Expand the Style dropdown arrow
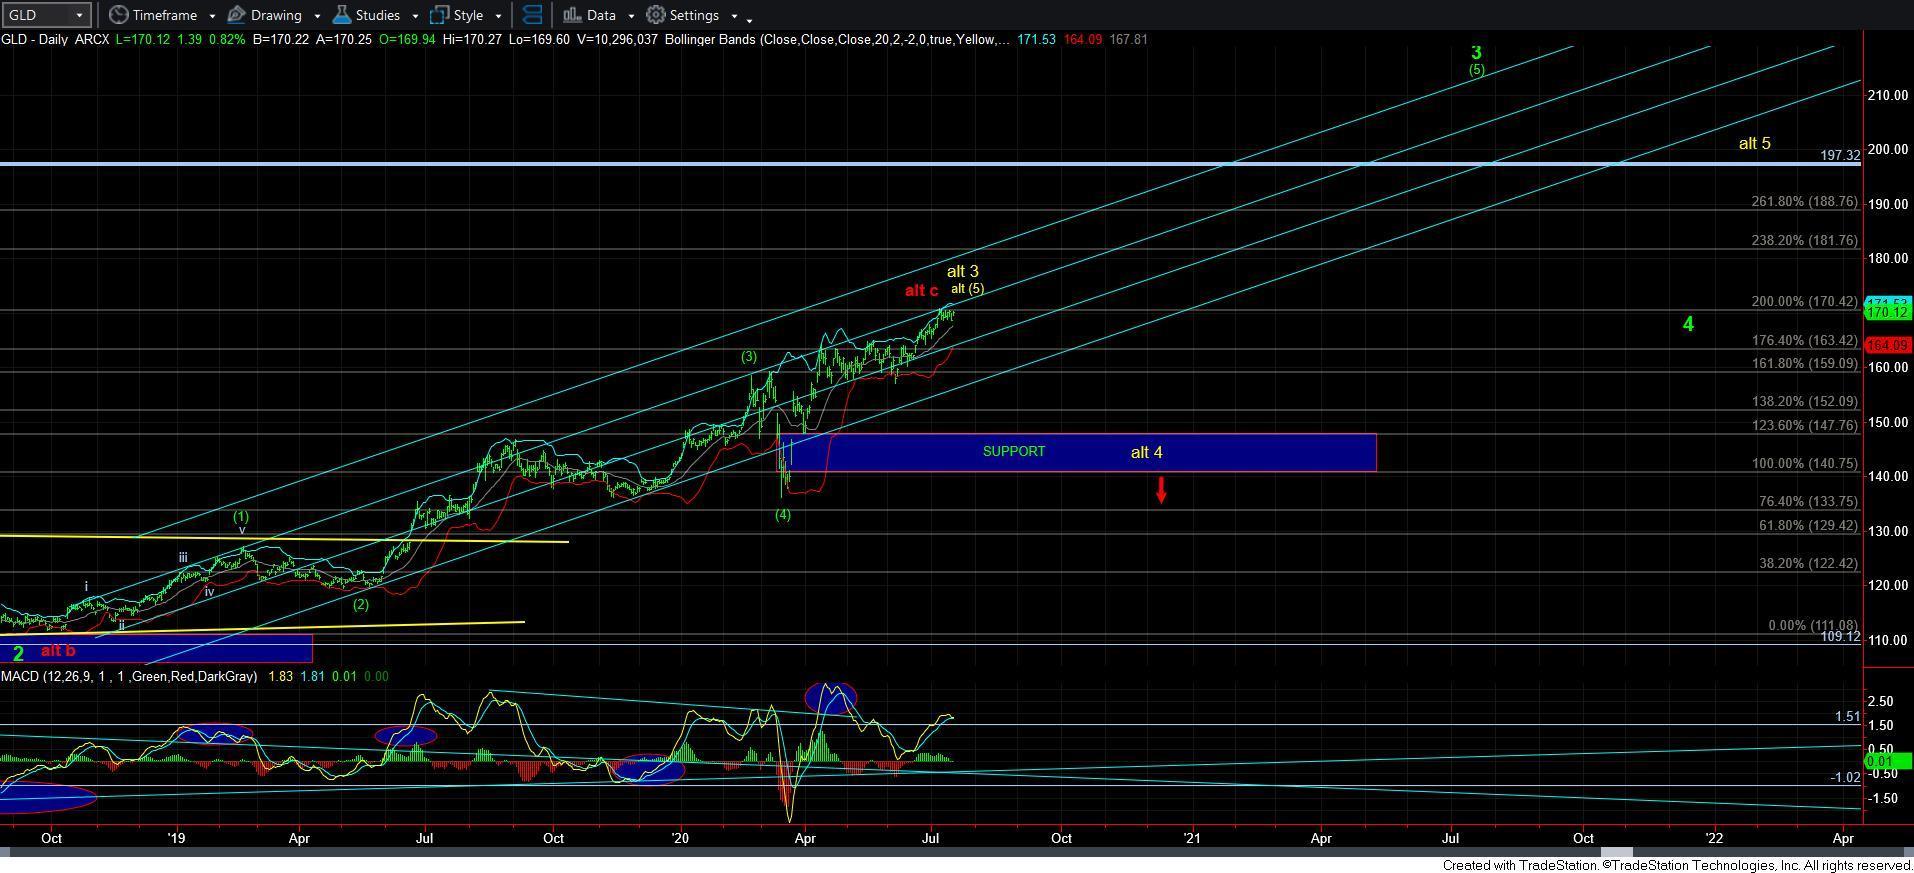 tap(497, 16)
